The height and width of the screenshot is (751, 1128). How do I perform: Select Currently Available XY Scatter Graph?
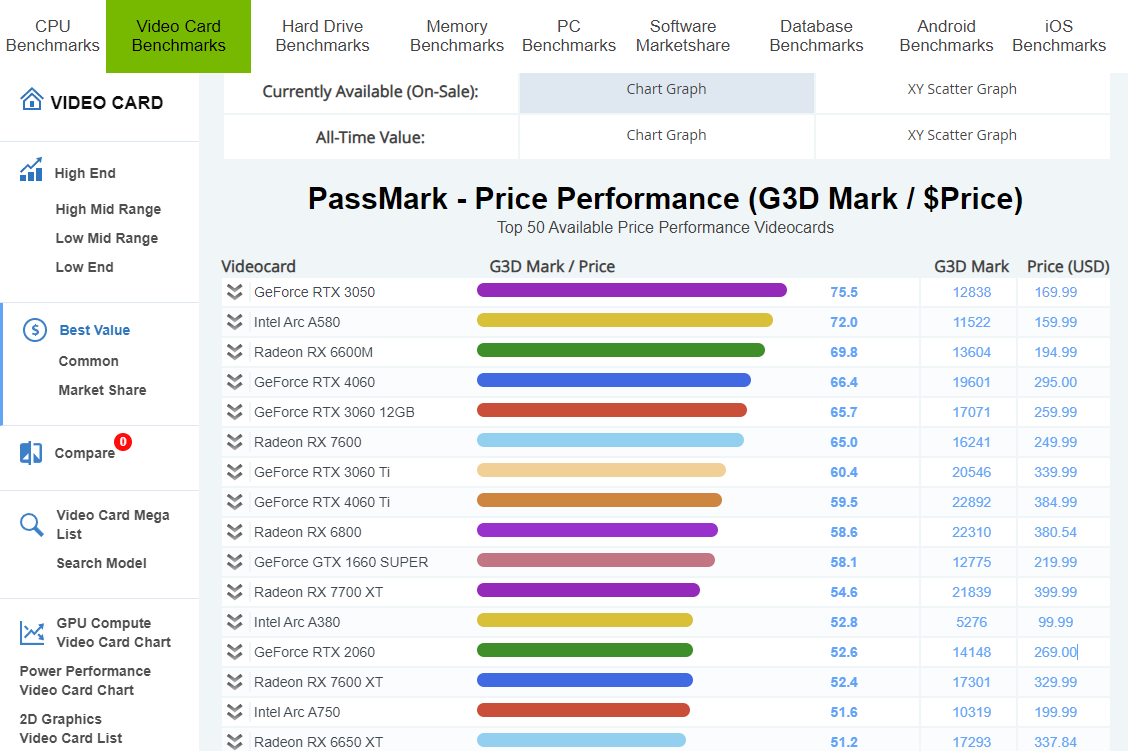[962, 91]
